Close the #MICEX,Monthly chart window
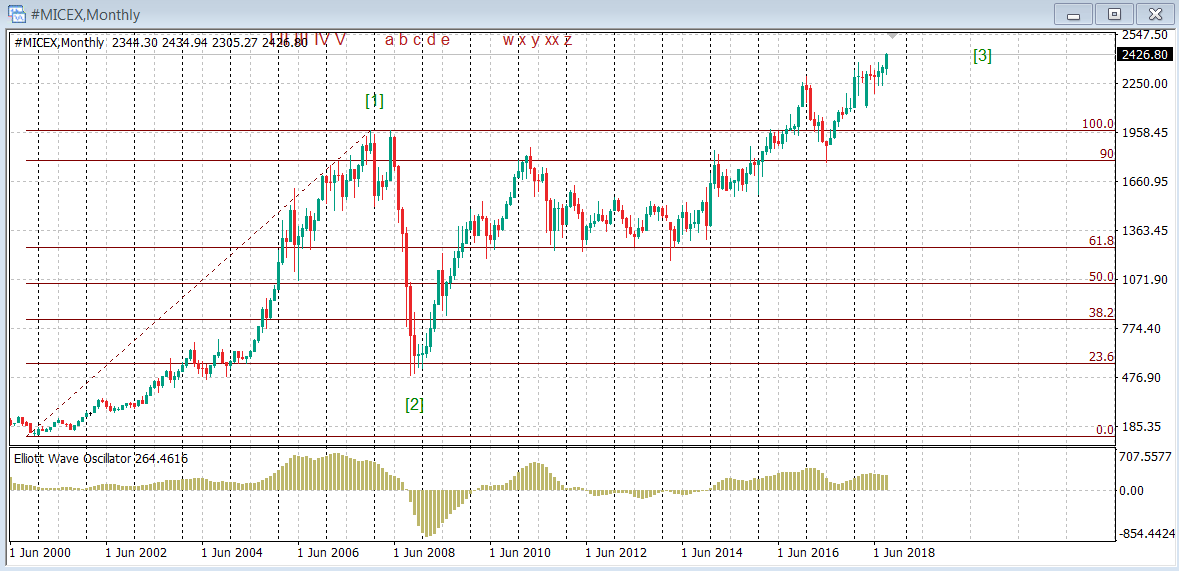The height and width of the screenshot is (571, 1179). pyautogui.click(x=1156, y=14)
